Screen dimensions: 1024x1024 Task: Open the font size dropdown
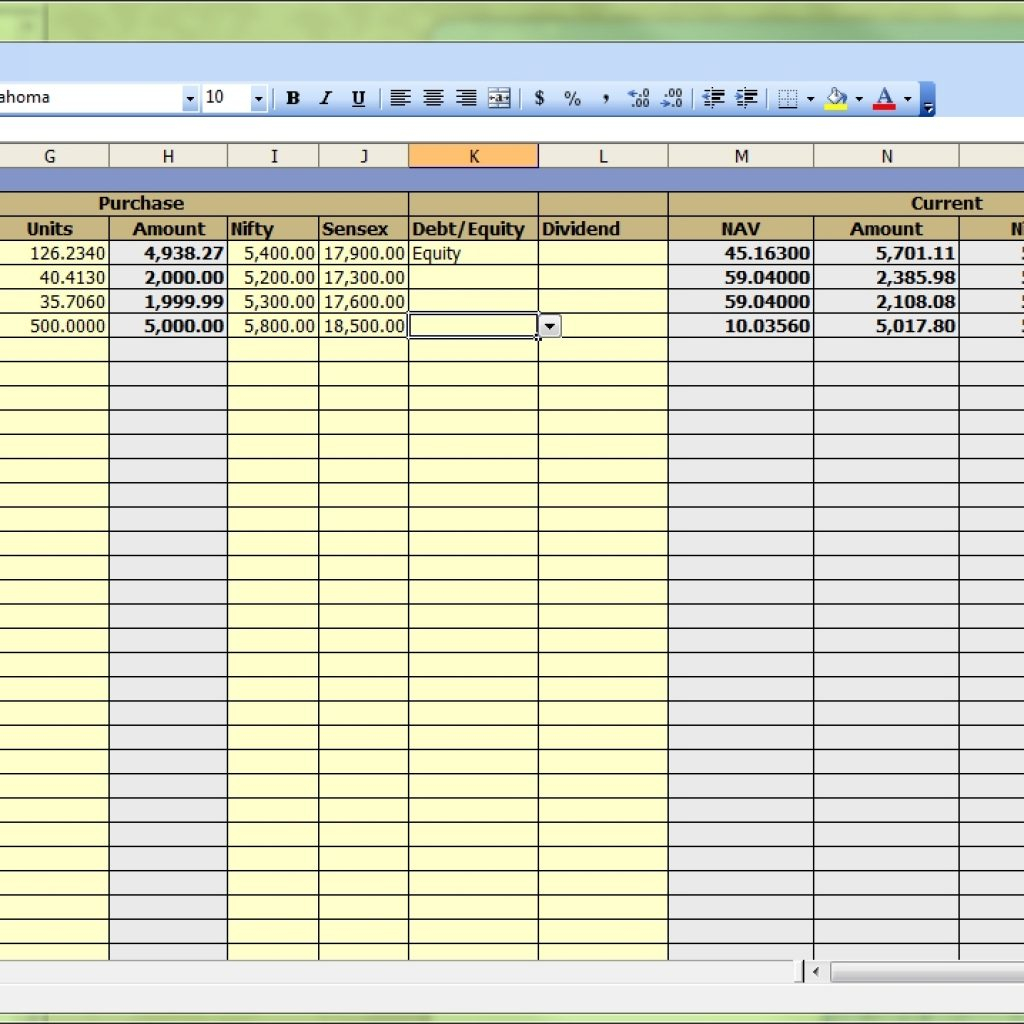click(x=258, y=98)
